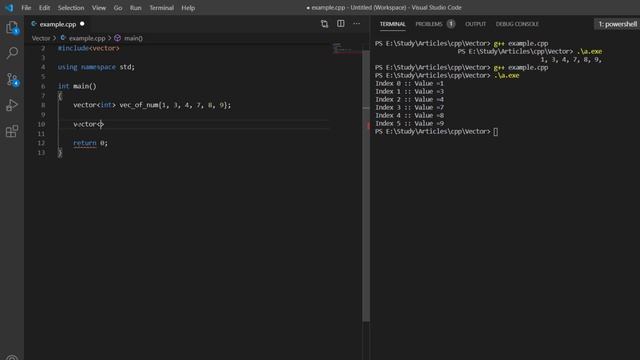Open editor More Actions ellipsis menu
This screenshot has width=640, height=360.
click(356, 24)
